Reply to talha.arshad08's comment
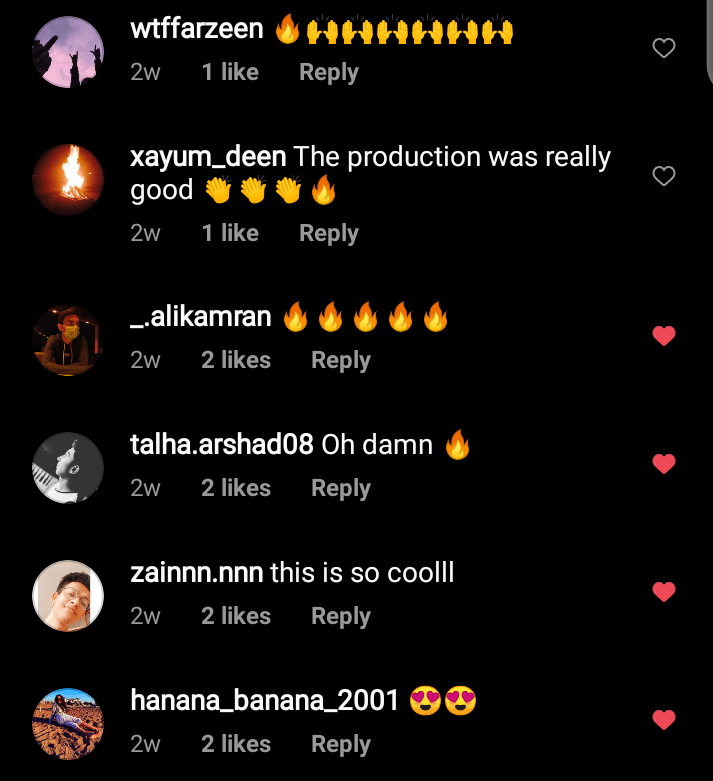Image resolution: width=713 pixels, height=781 pixels. pyautogui.click(x=341, y=488)
